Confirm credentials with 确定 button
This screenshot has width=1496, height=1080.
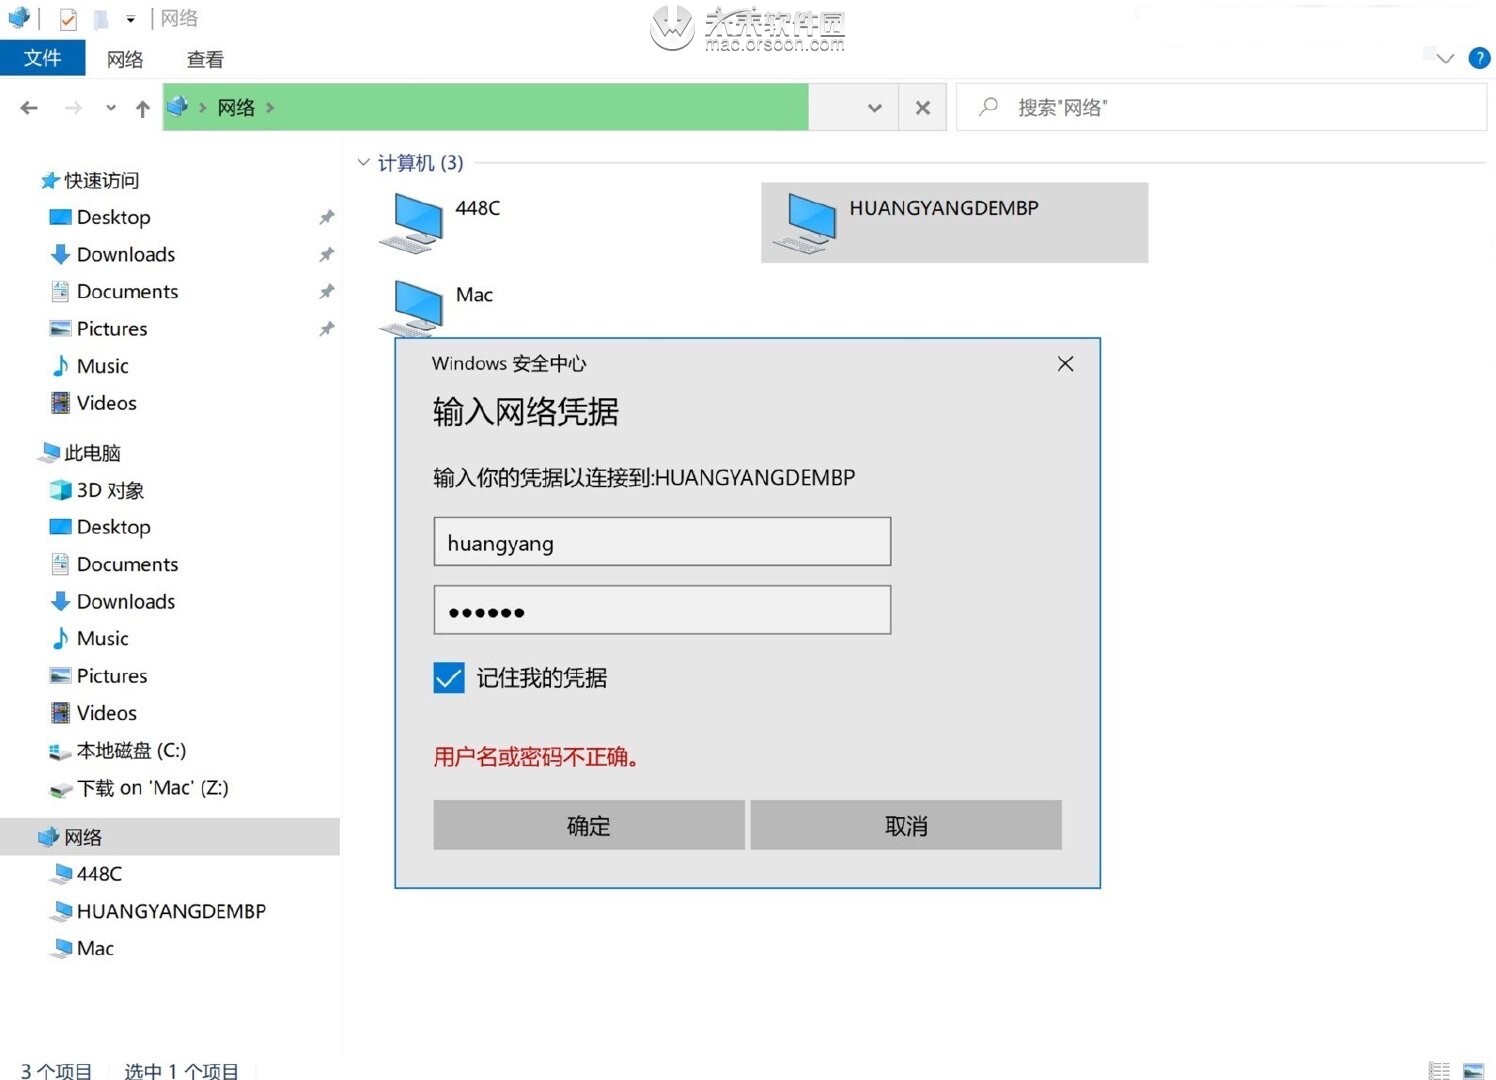pyautogui.click(x=589, y=825)
